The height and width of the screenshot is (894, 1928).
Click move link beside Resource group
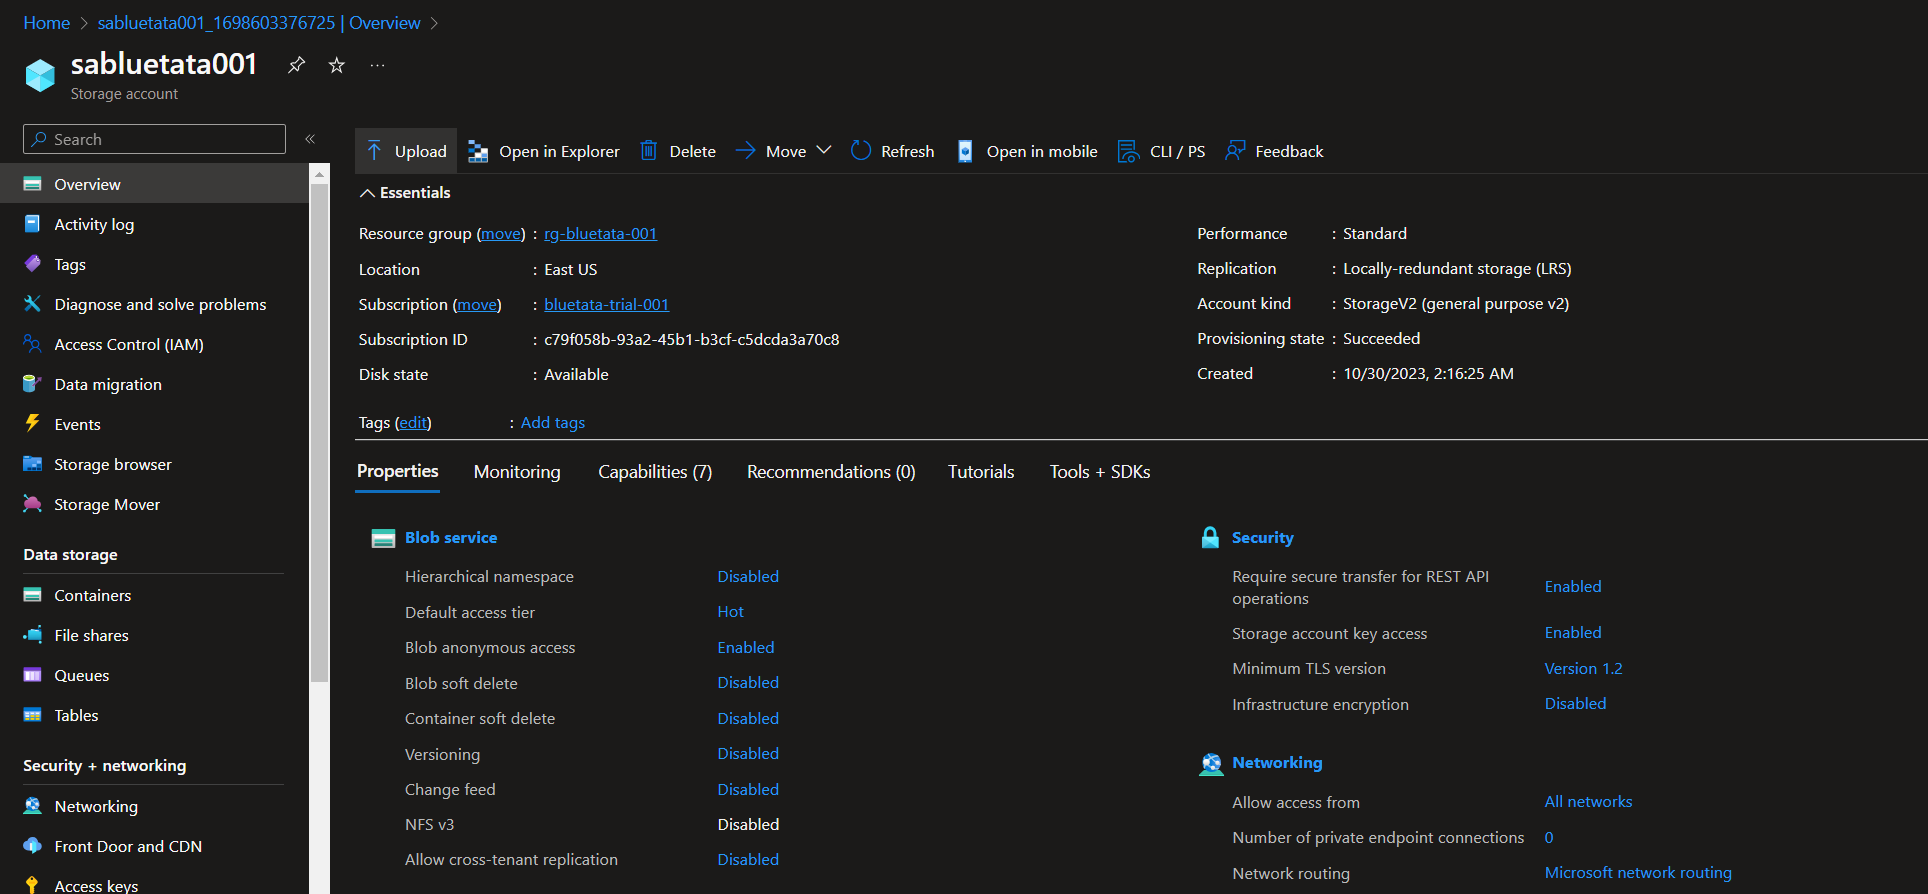pyautogui.click(x=501, y=234)
